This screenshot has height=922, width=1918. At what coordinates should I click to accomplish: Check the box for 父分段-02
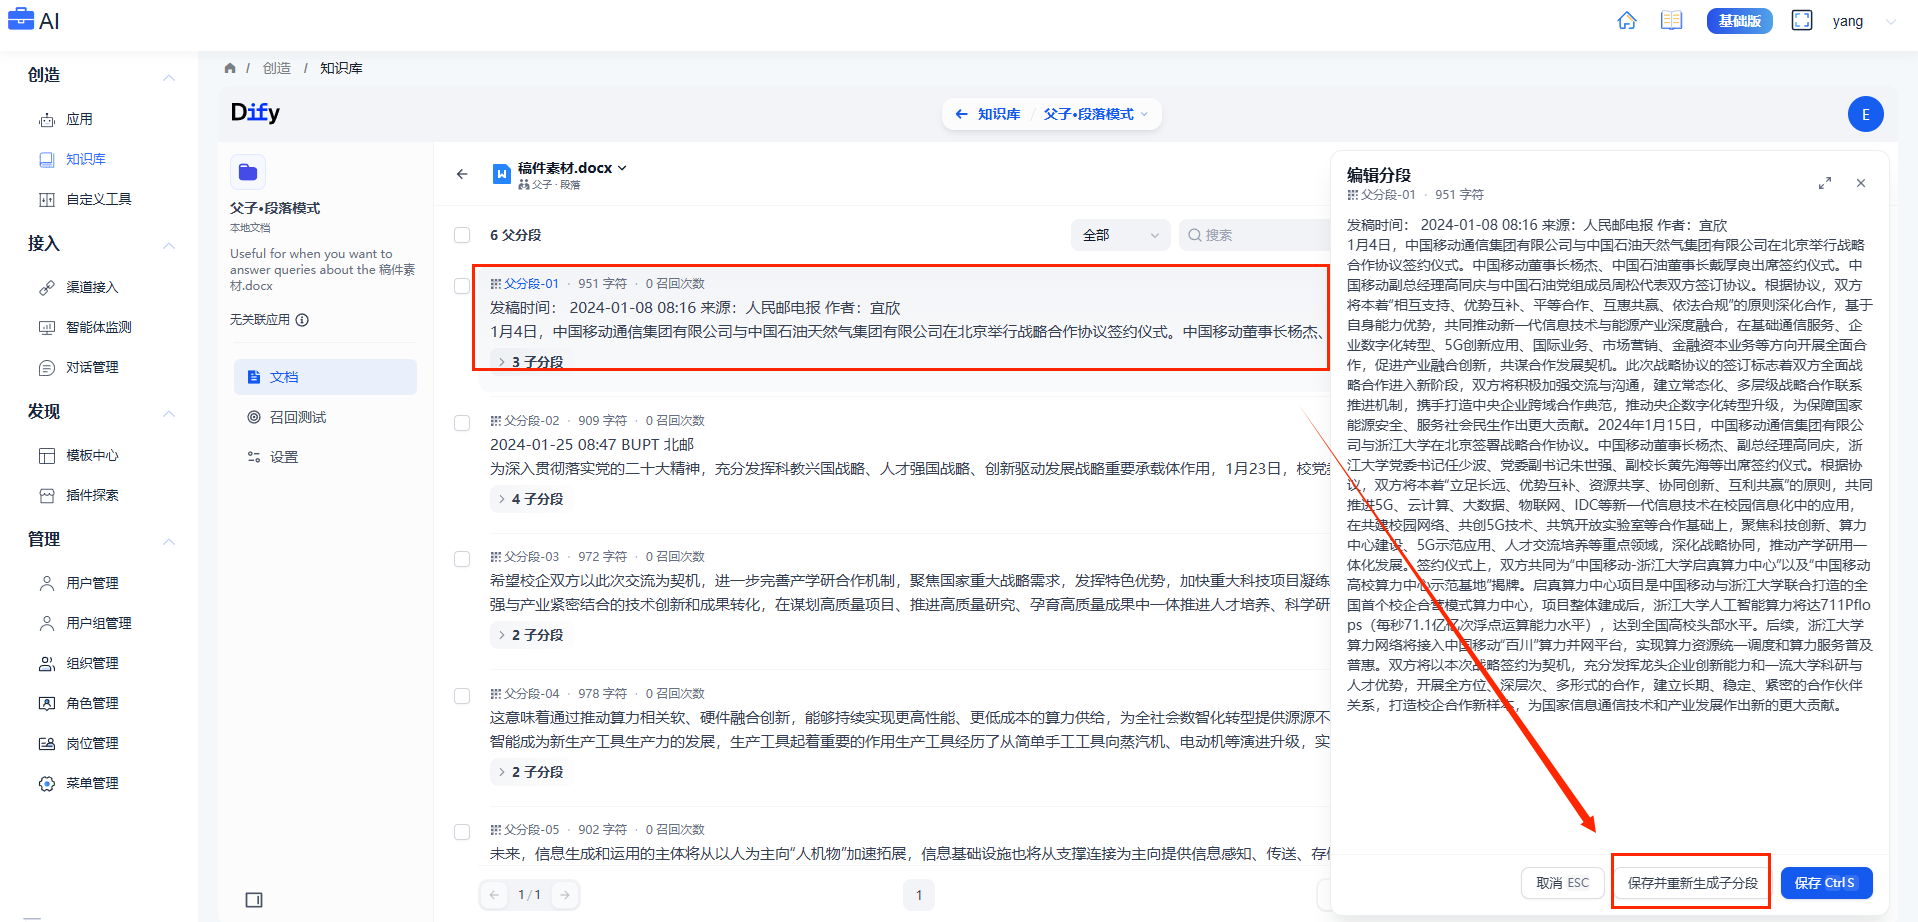coord(462,423)
